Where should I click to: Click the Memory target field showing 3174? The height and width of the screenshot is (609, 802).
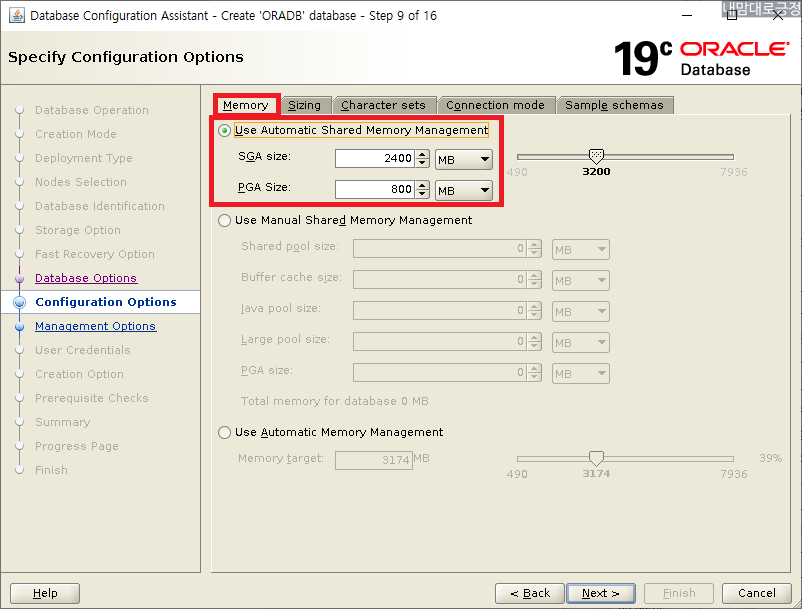(x=374, y=460)
